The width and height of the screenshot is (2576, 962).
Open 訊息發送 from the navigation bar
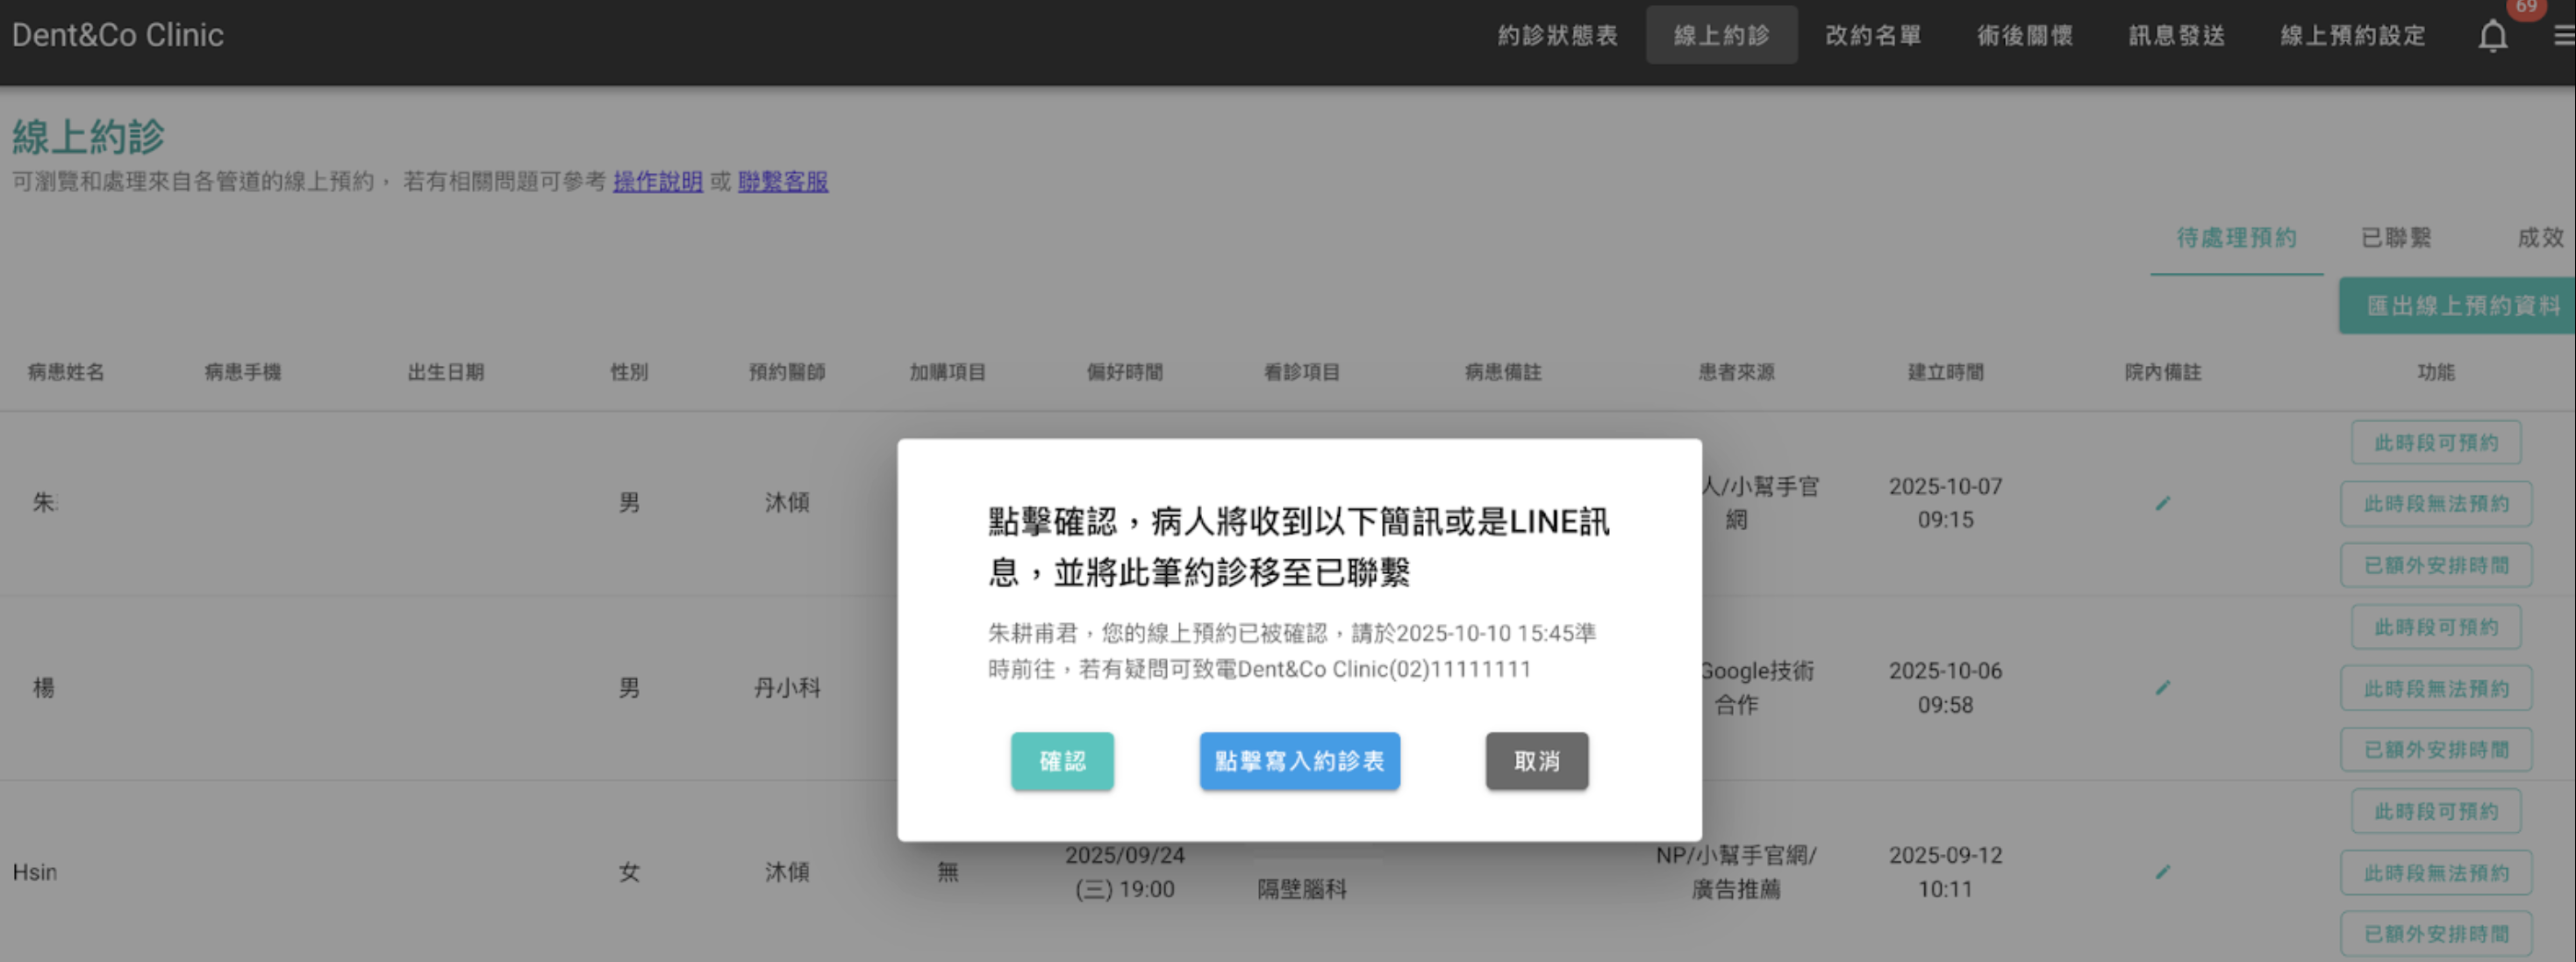tap(2176, 35)
